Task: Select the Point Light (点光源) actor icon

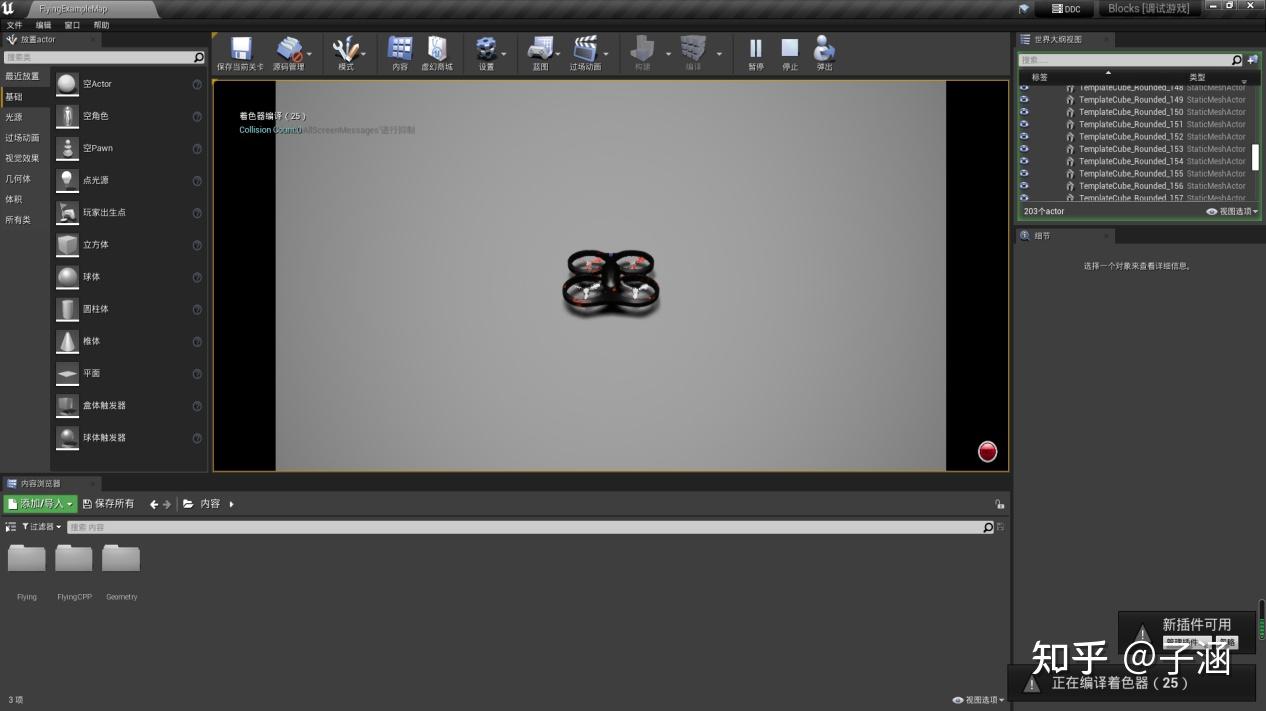Action: (67, 180)
